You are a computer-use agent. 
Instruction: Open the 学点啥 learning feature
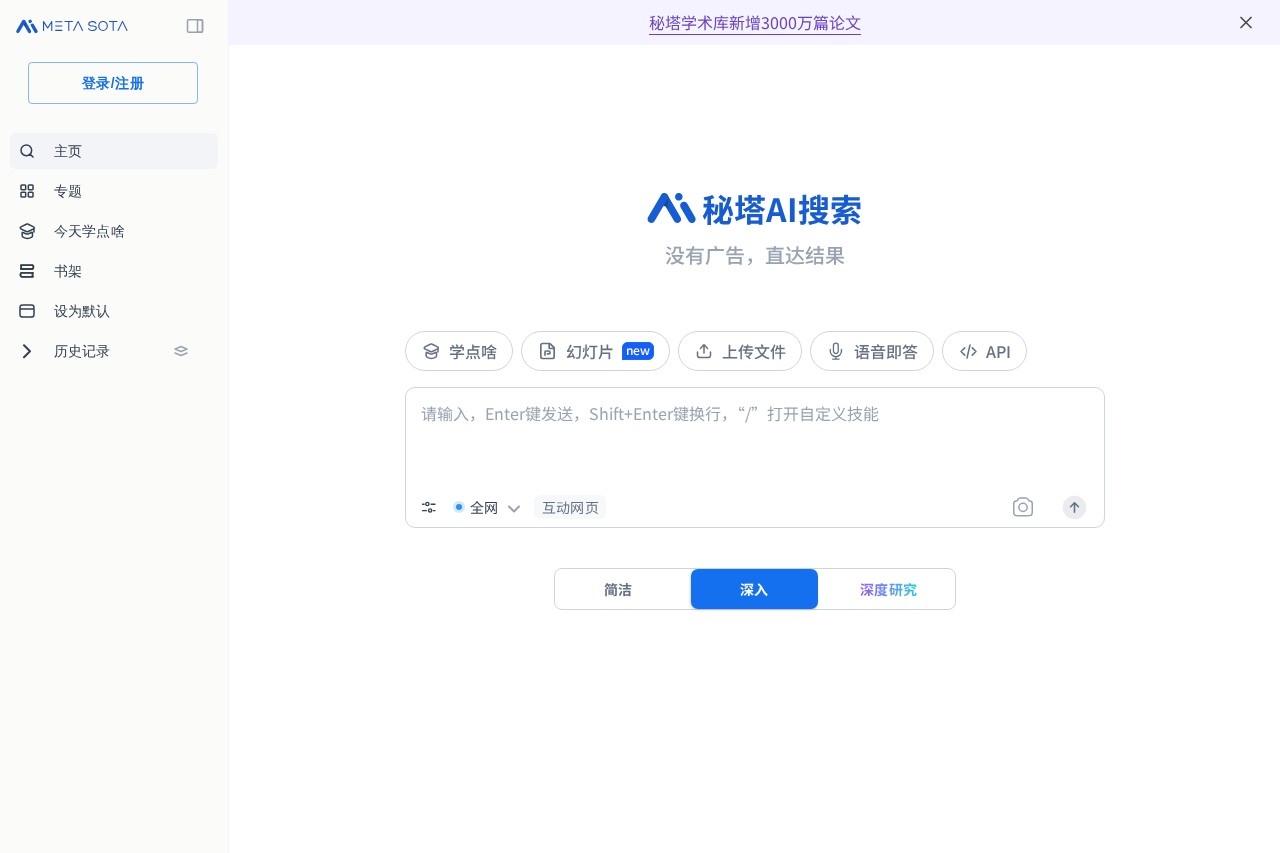458,351
